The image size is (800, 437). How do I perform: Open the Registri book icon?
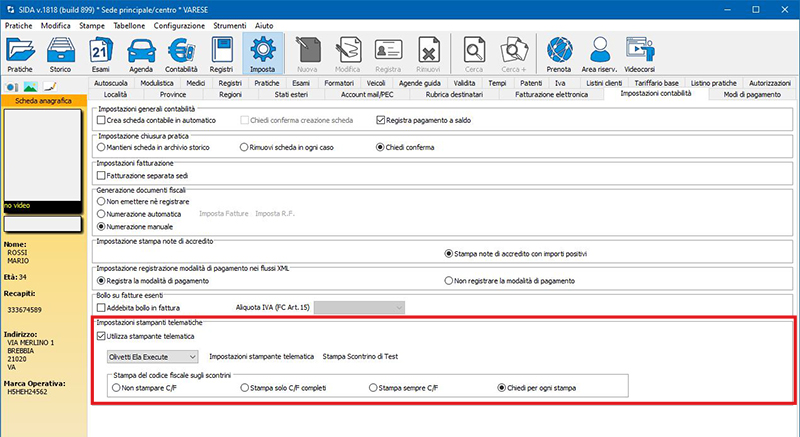pyautogui.click(x=223, y=50)
